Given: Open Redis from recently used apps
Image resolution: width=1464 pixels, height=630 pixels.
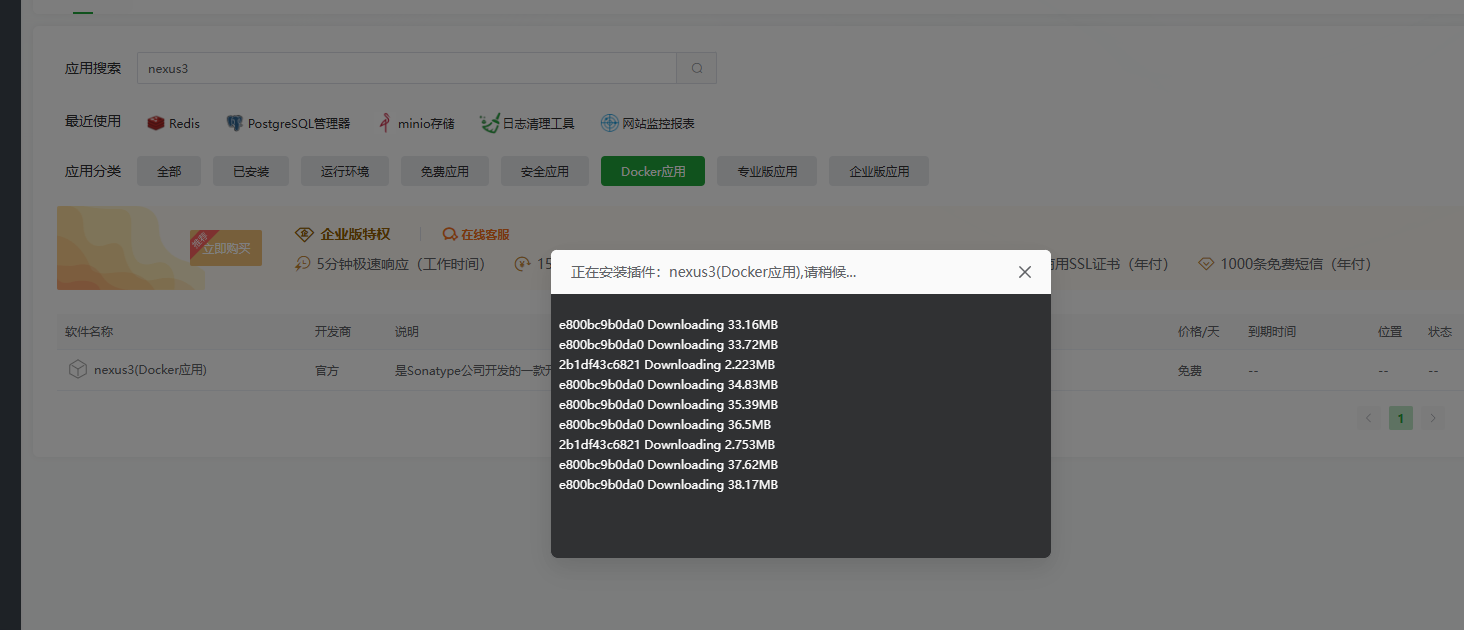Looking at the screenshot, I should coord(157,123).
